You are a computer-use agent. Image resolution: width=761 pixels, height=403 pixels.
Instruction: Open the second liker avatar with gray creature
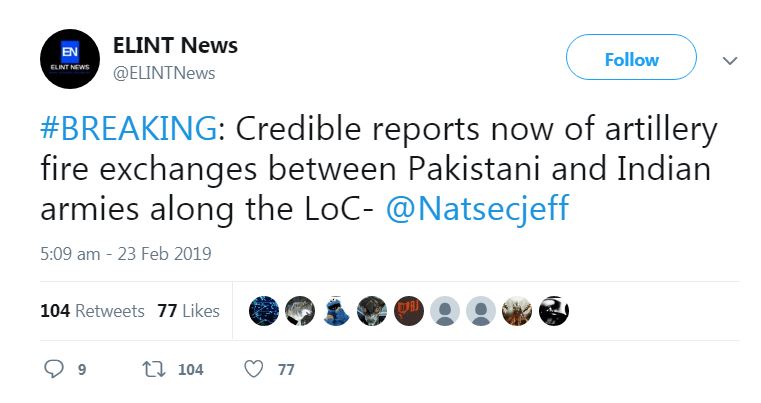point(299,311)
